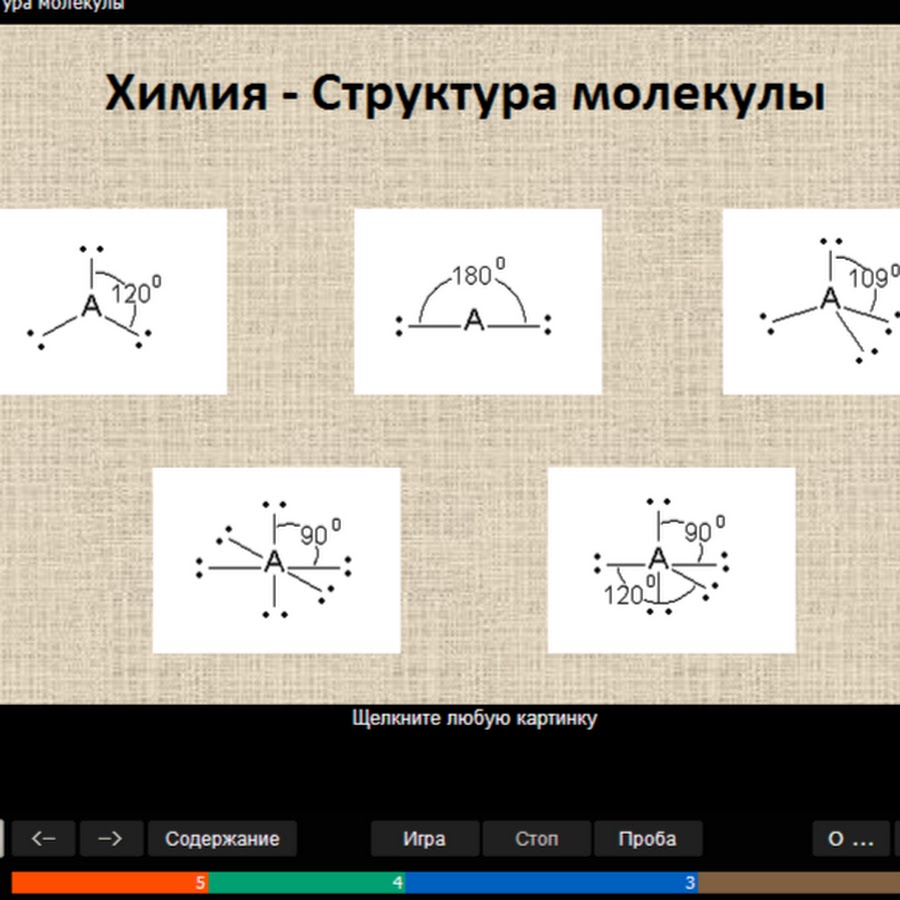Pick the 90° octahedral molecule picture

[x=276, y=560]
